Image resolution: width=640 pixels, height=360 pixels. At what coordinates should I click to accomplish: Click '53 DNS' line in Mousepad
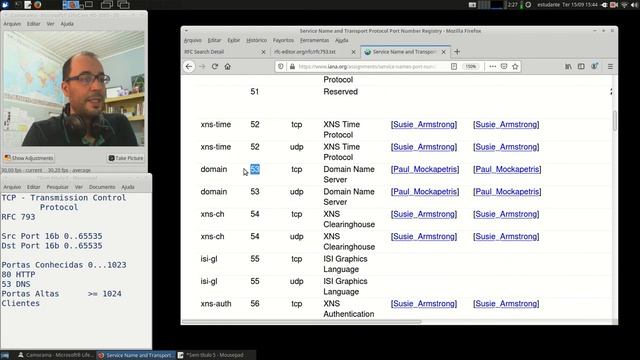tap(16, 284)
